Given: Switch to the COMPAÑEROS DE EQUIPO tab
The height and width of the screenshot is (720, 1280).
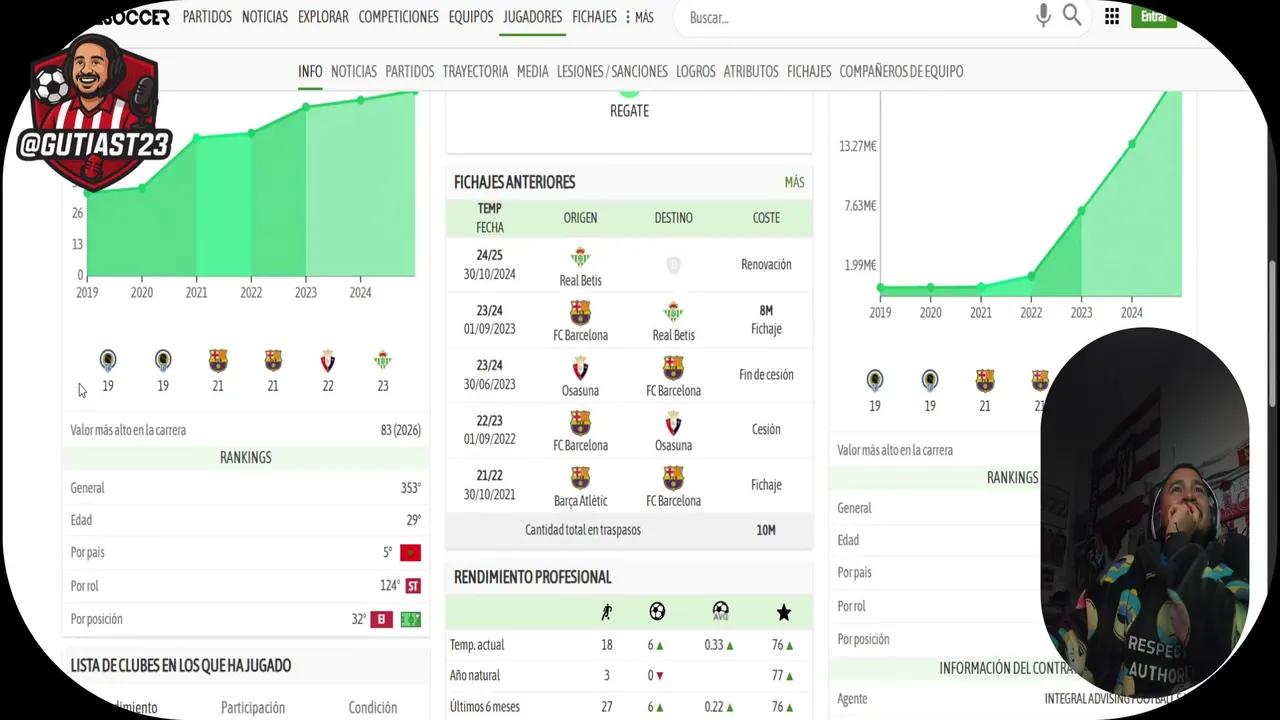Looking at the screenshot, I should (901, 71).
